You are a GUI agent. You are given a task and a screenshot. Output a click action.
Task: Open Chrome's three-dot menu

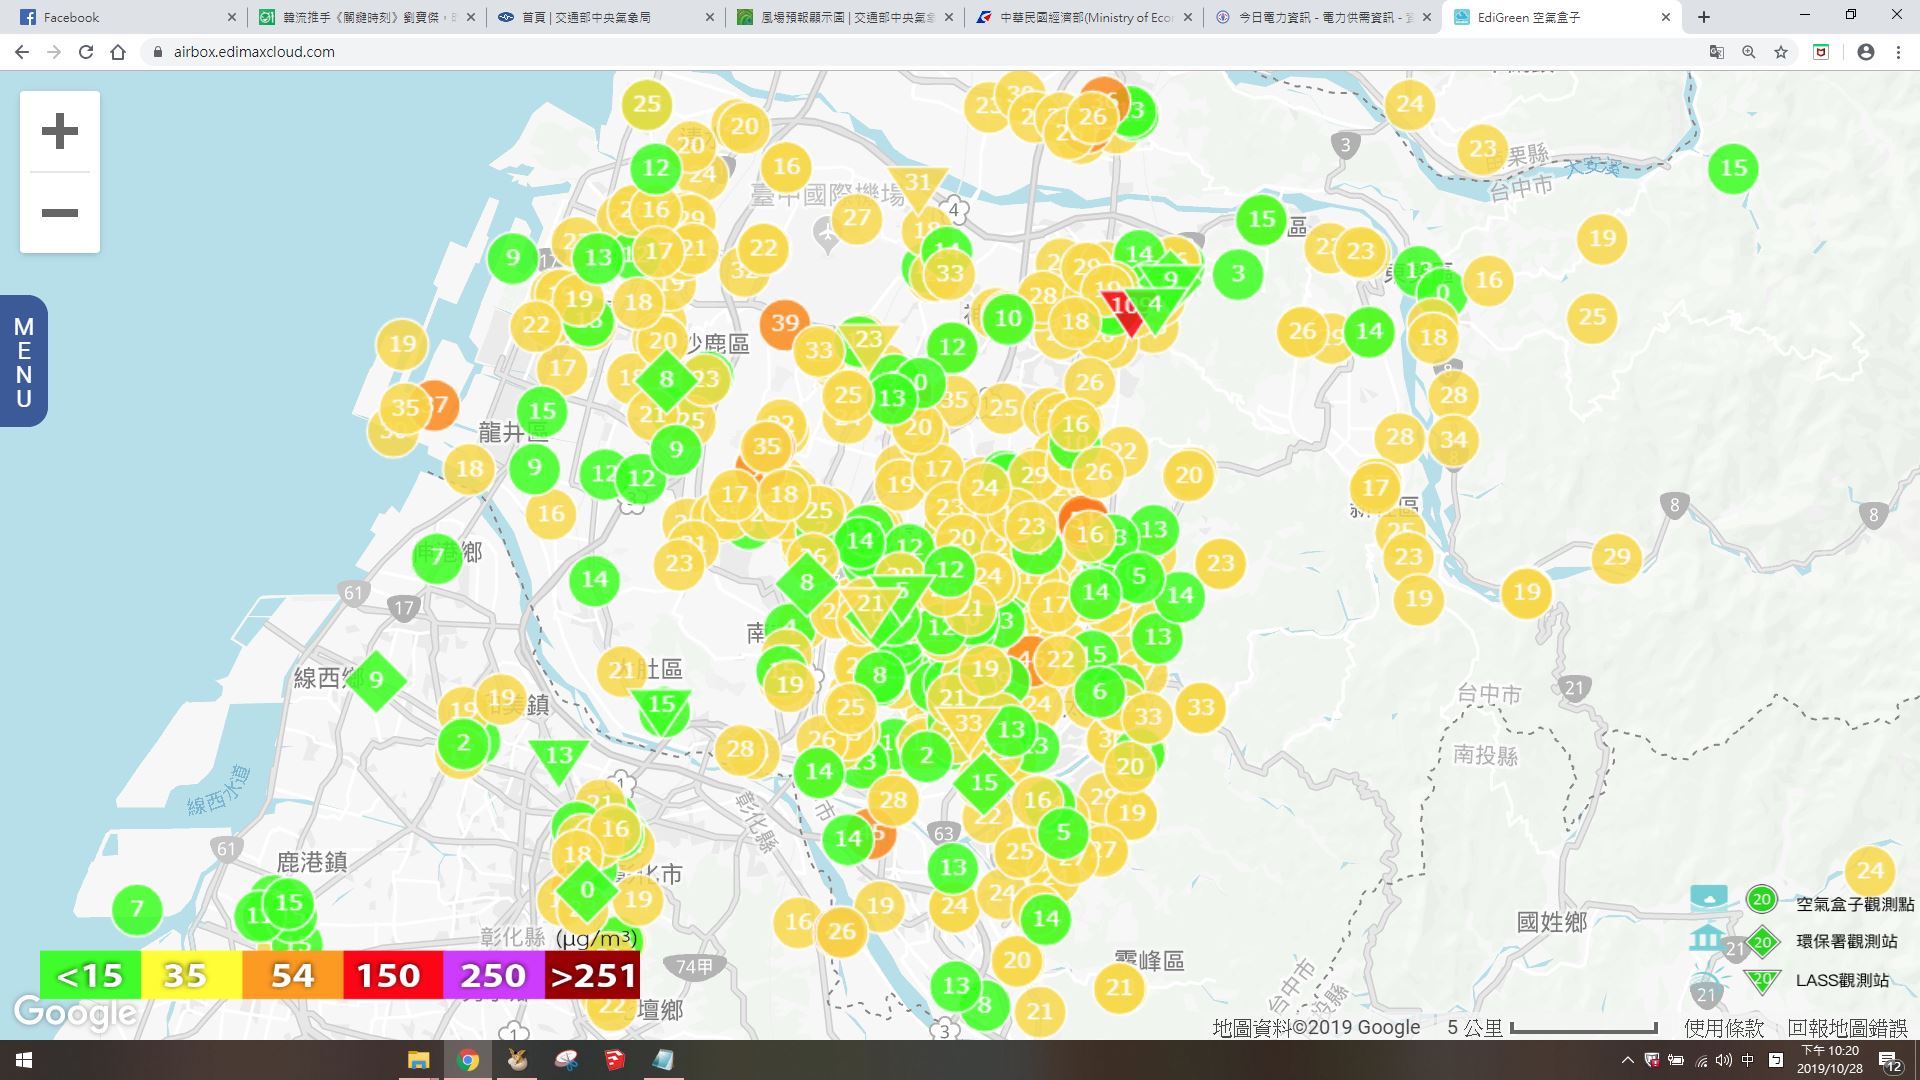1898,52
